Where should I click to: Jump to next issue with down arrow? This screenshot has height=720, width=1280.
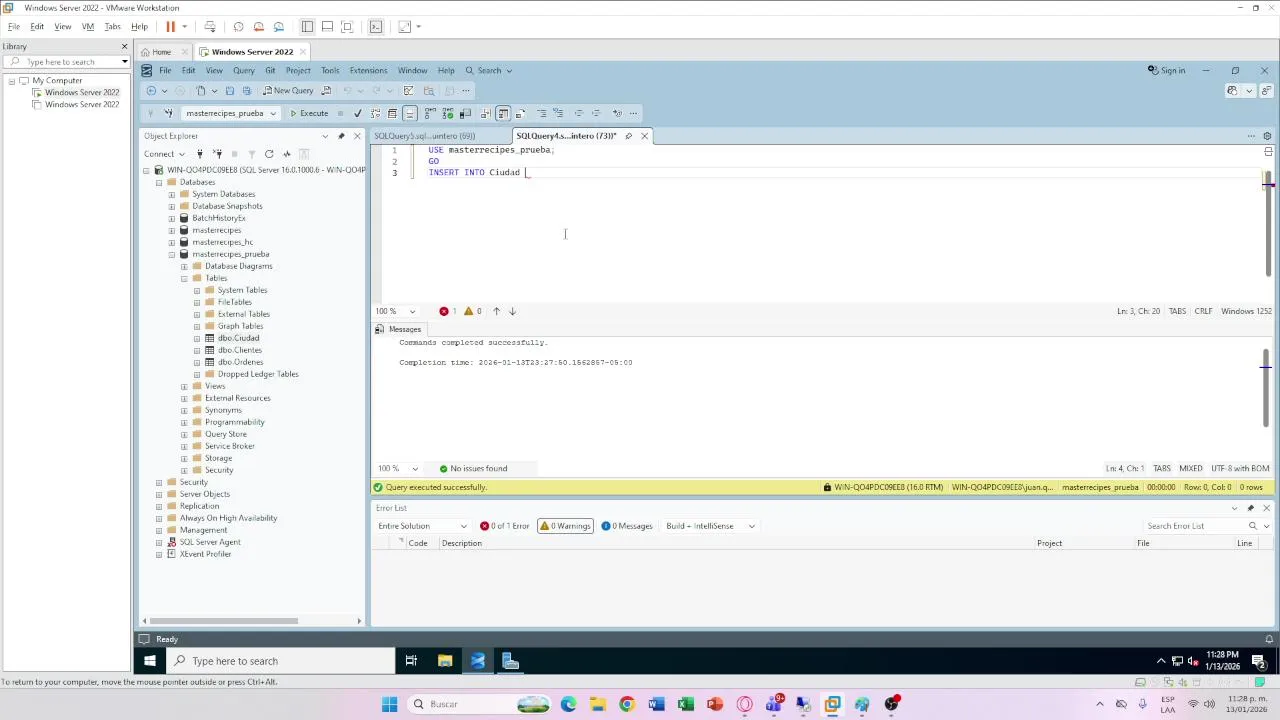(512, 311)
